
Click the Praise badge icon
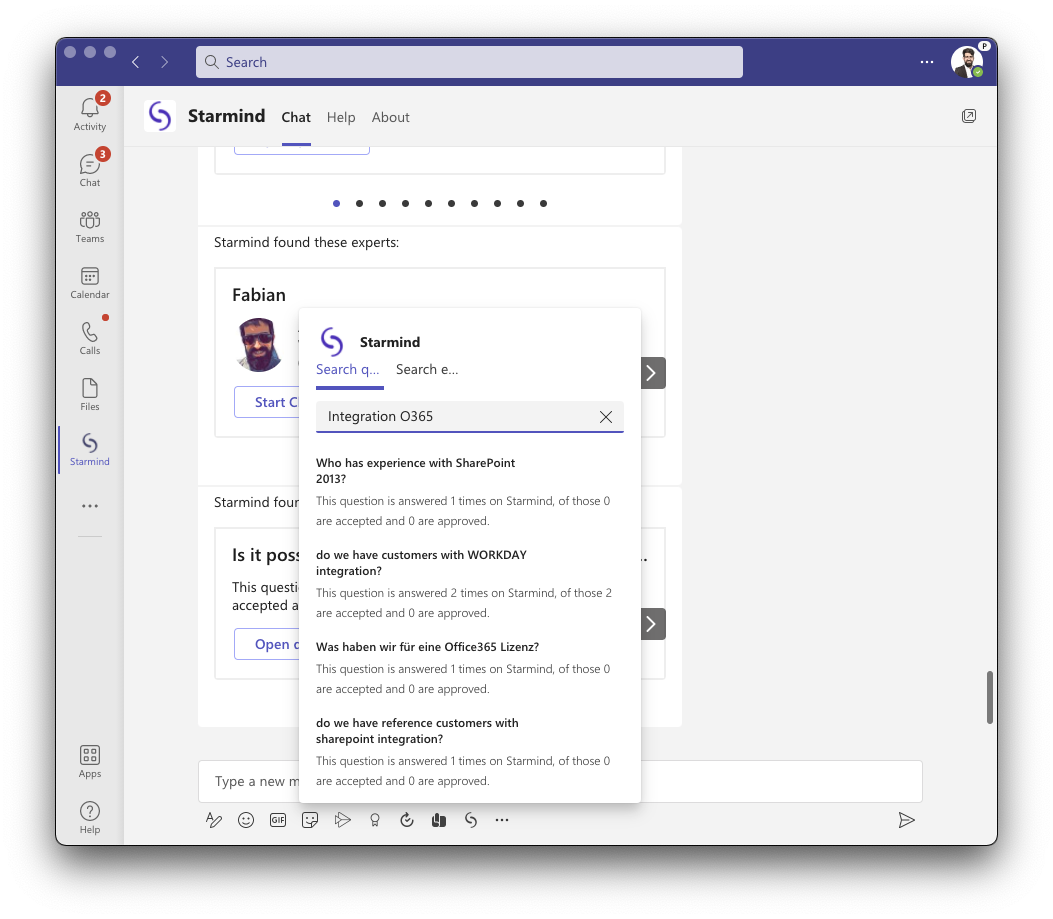point(375,820)
